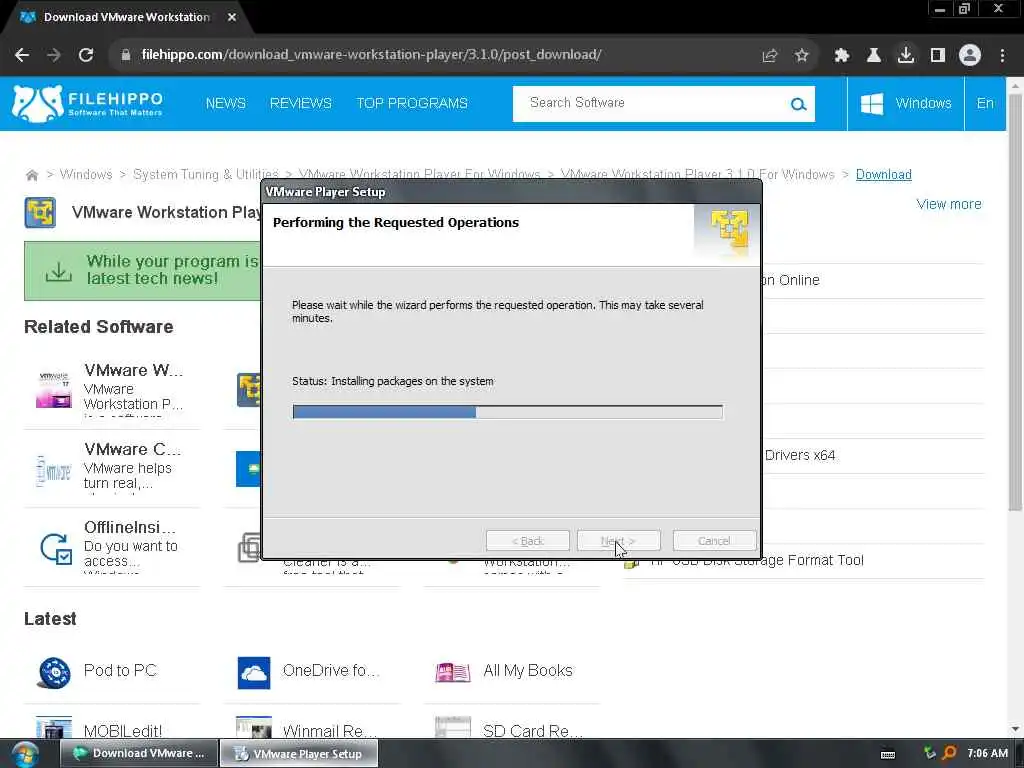Click the FileHippo logo
This screenshot has height=768, width=1024.
88,104
